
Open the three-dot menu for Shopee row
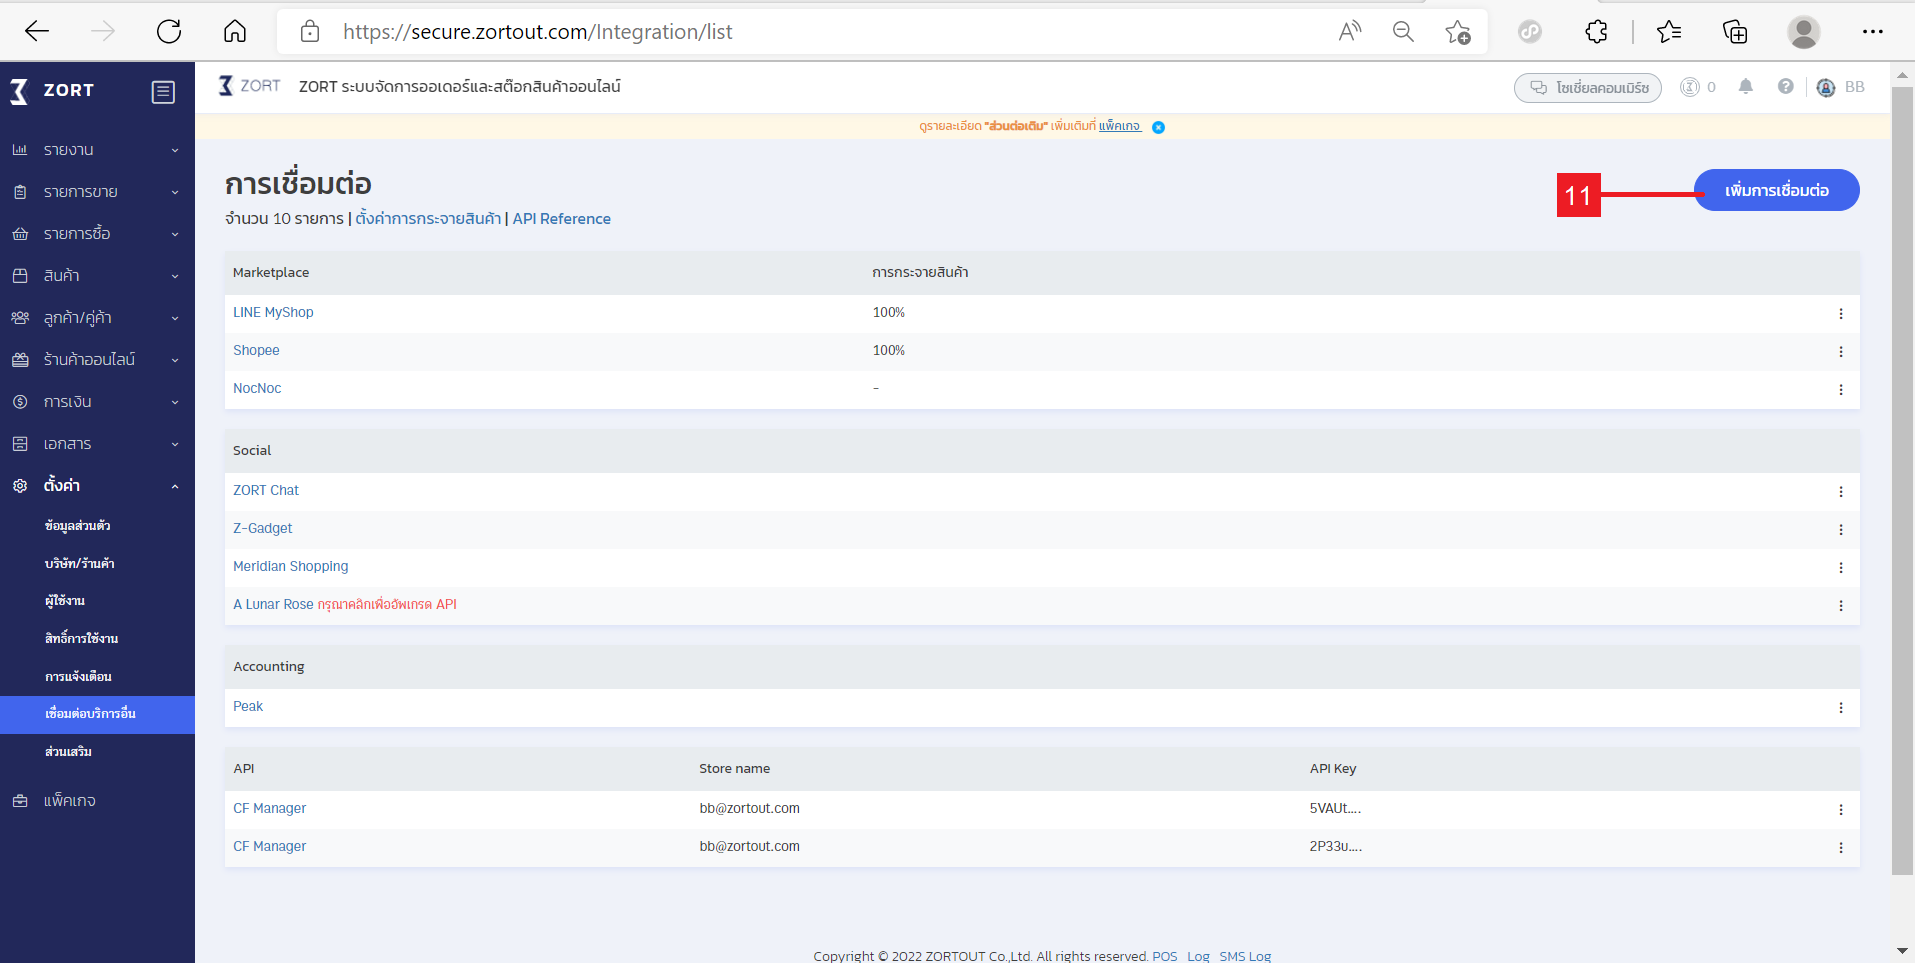(x=1840, y=351)
